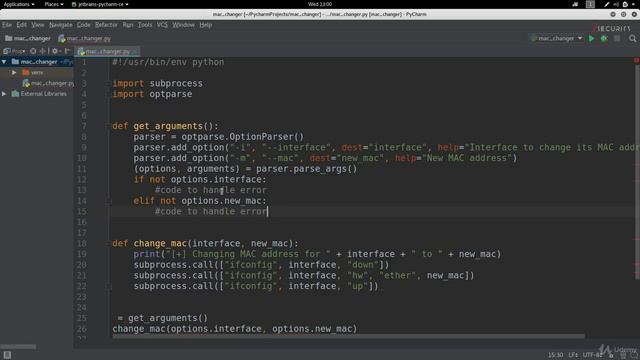Open the VCS menu
The height and width of the screenshot is (360, 640).
pyautogui.click(x=162, y=25)
